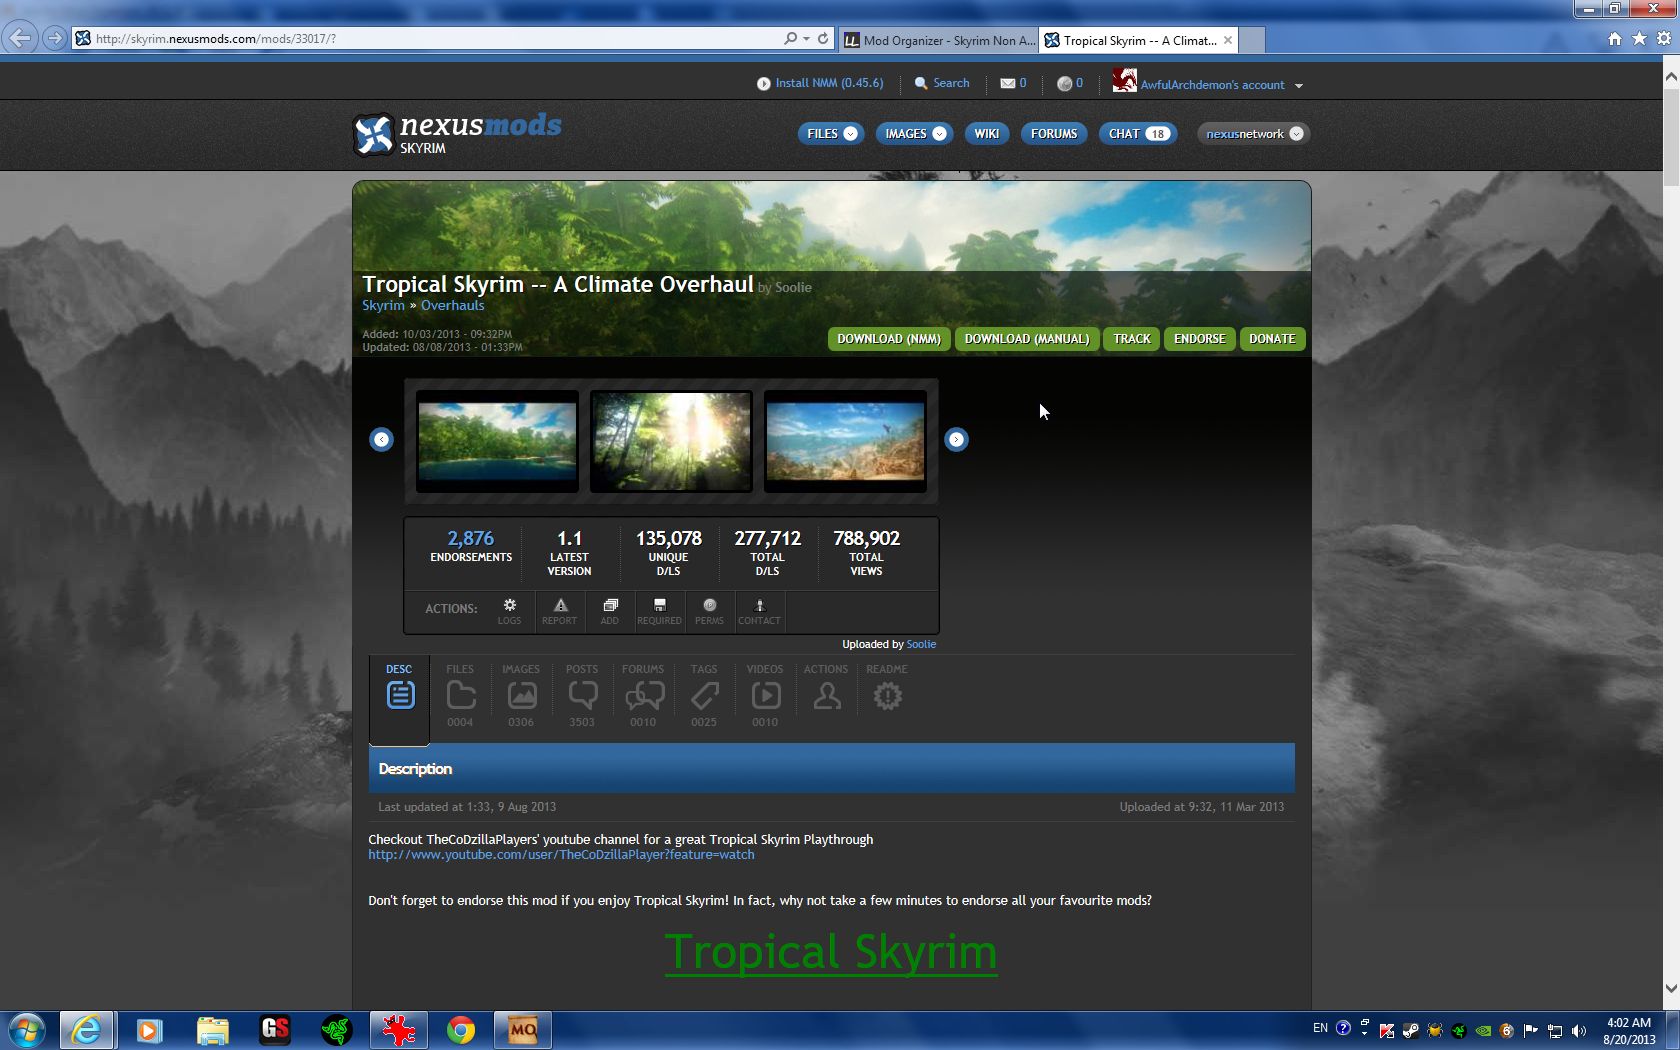Open the Videos tab

point(765,696)
